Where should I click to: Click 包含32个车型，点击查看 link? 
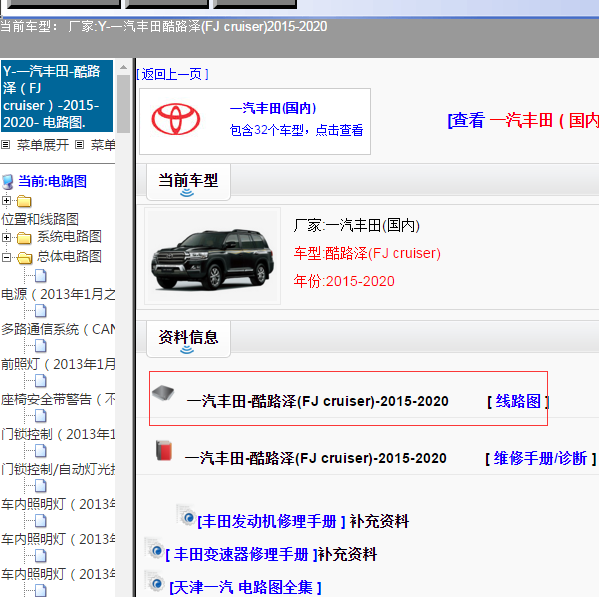(296, 130)
